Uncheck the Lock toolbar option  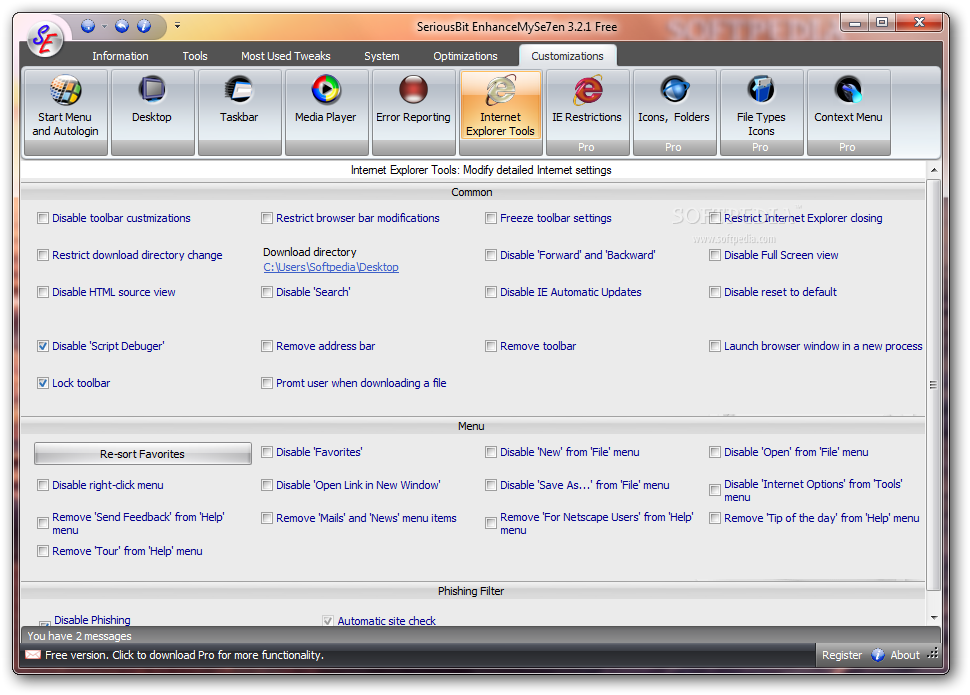click(x=43, y=383)
